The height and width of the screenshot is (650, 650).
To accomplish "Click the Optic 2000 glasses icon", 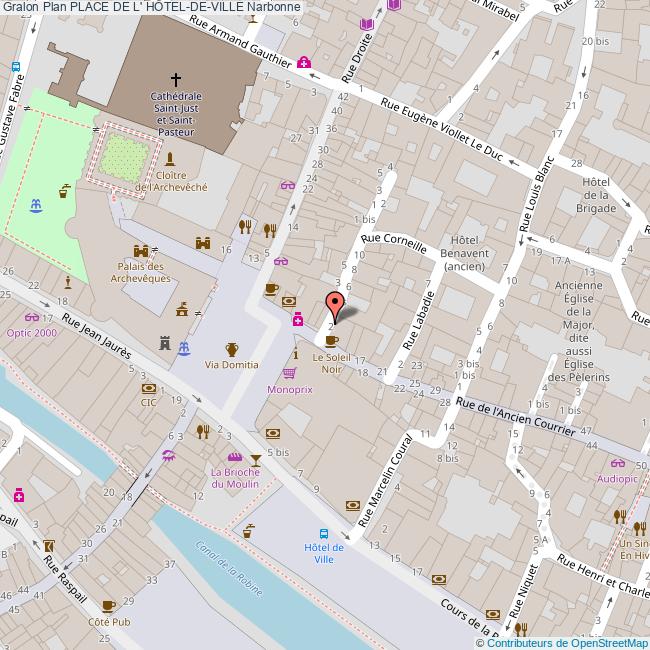I will point(32,317).
